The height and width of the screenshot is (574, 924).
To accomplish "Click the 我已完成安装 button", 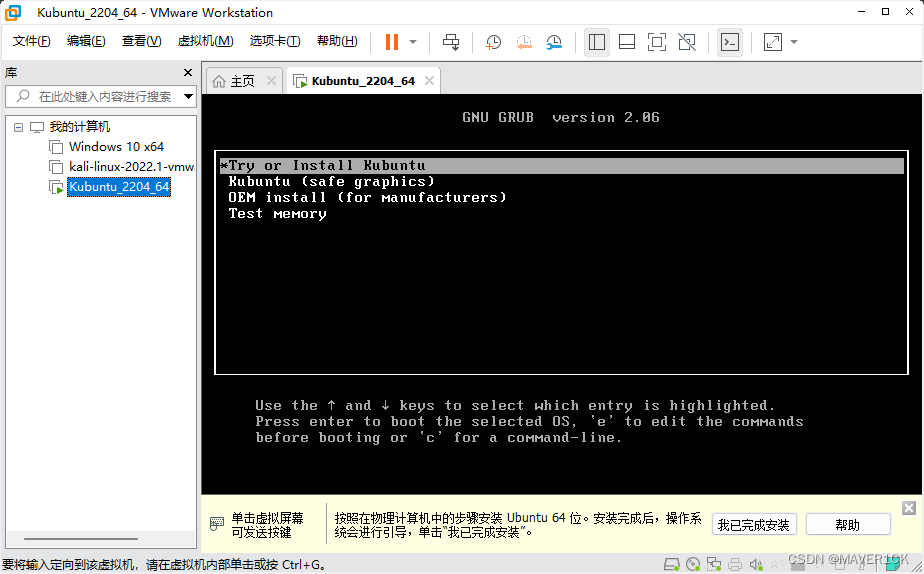I will coord(754,524).
